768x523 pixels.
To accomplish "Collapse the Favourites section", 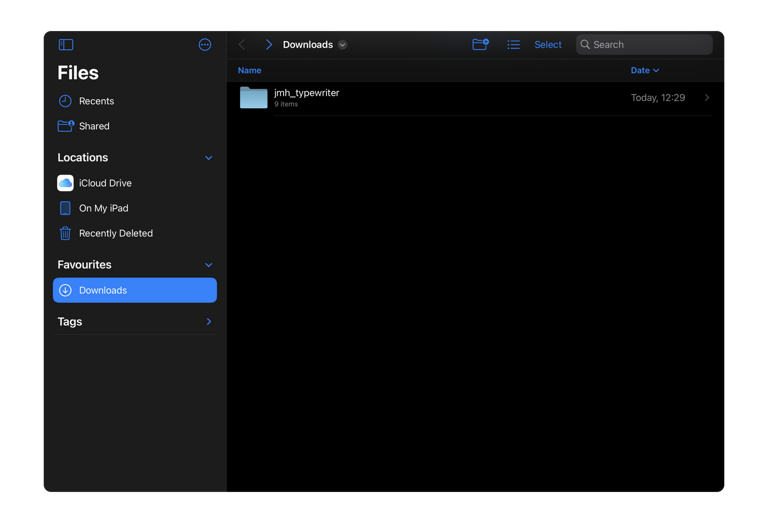I will [209, 265].
